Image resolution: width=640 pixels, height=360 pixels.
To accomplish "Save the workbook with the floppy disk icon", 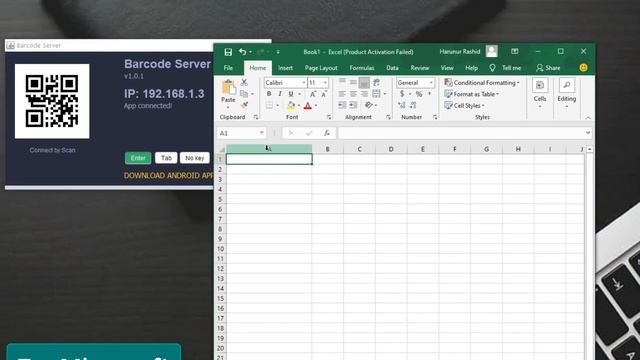I will tap(228, 52).
